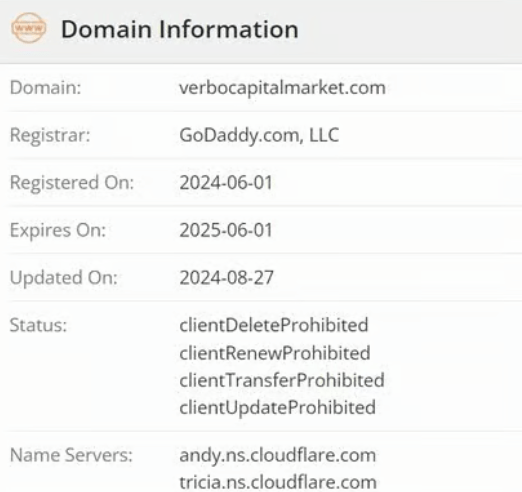Click the orange WWW globe icon
Image resolution: width=522 pixels, height=492 pixels.
(x=29, y=28)
